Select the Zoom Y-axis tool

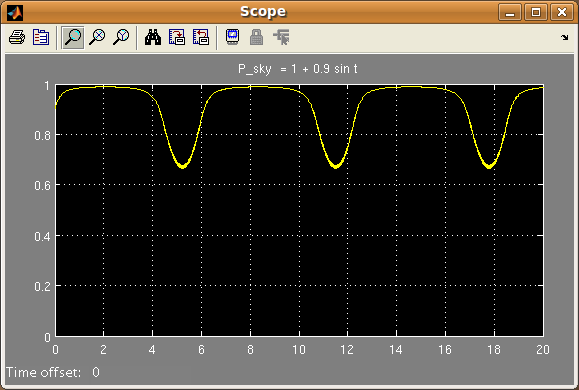tap(121, 37)
